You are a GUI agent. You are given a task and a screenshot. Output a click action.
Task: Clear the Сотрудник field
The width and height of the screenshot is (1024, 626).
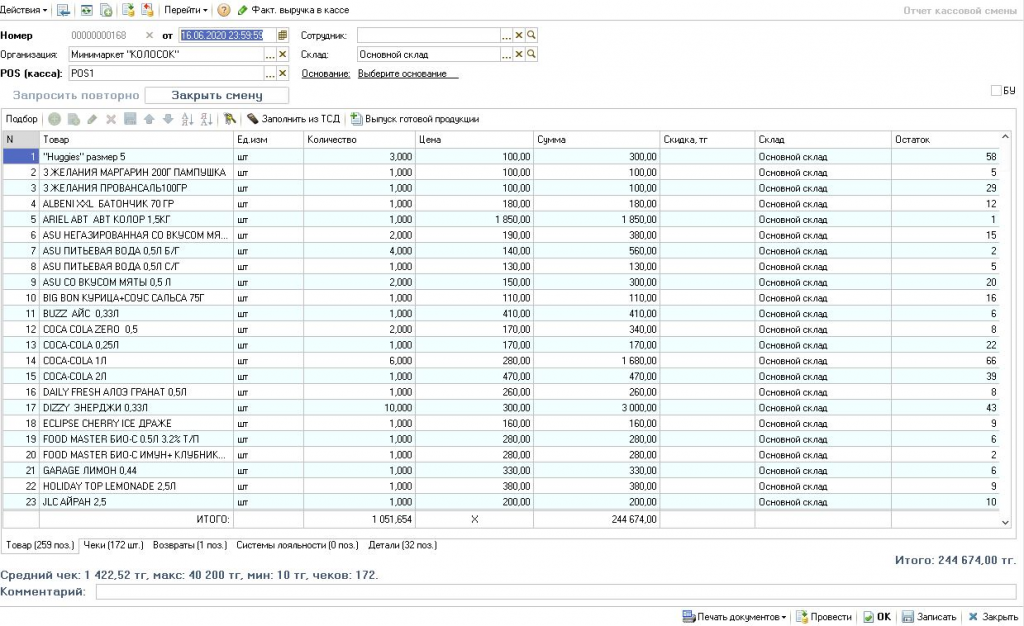click(519, 35)
